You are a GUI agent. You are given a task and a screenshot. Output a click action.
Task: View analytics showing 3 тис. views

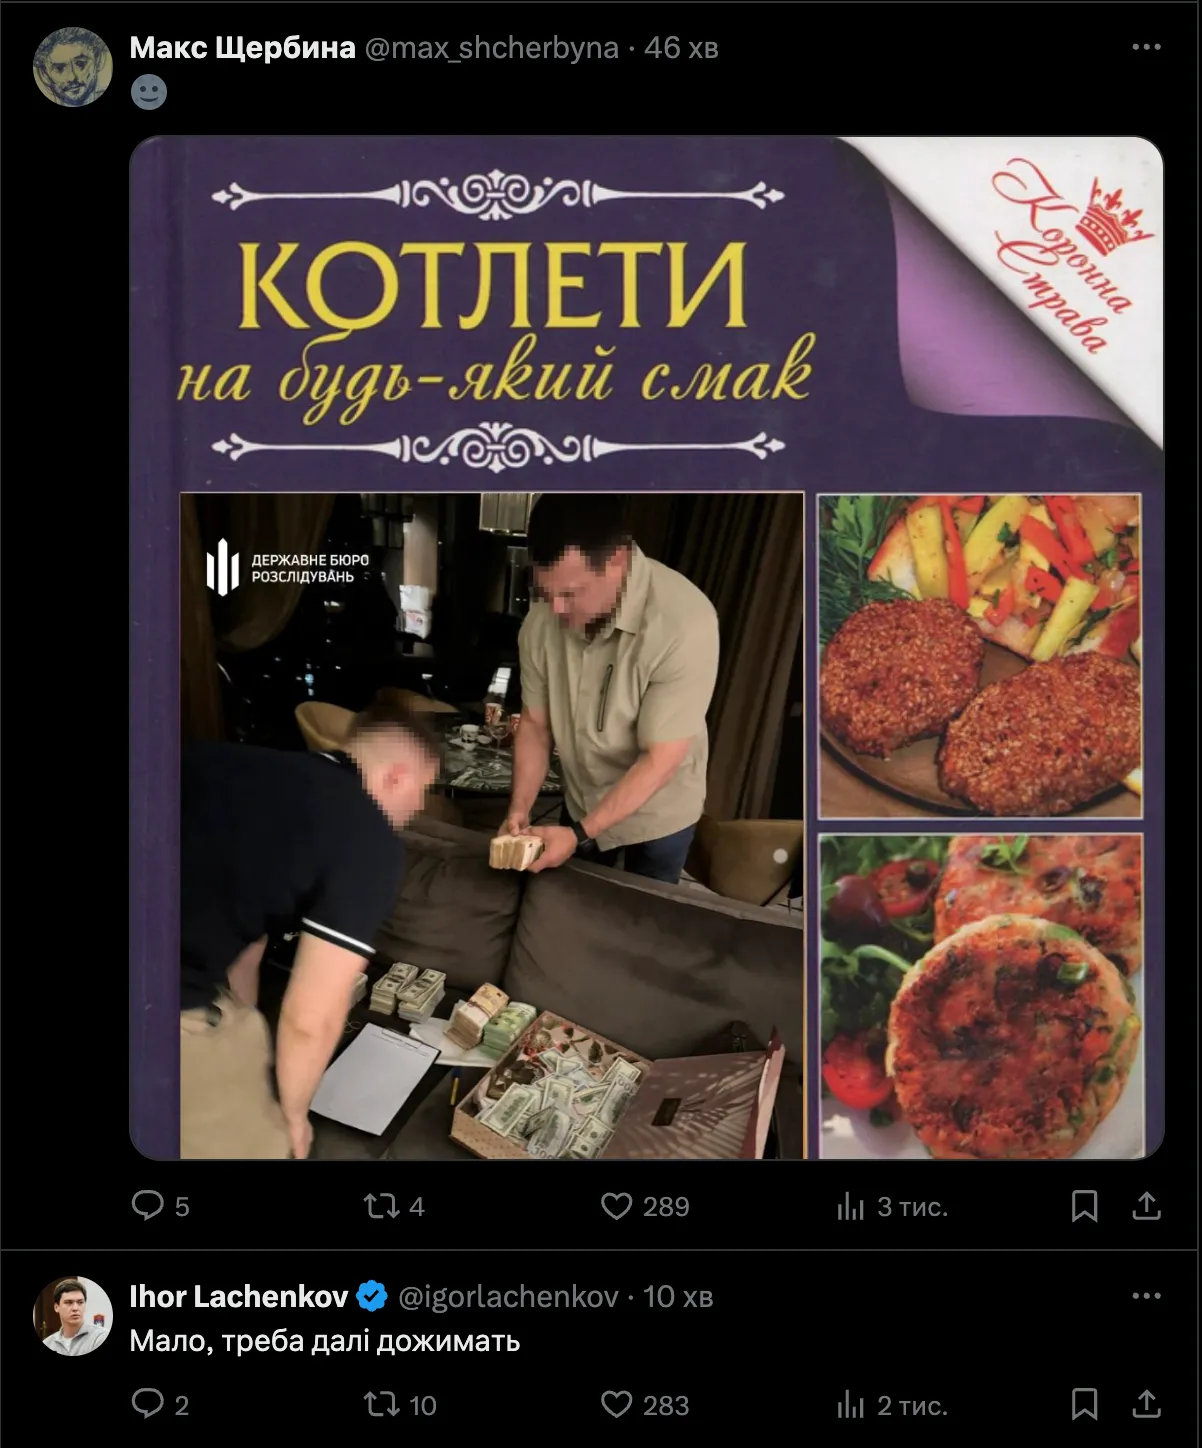(x=892, y=1206)
